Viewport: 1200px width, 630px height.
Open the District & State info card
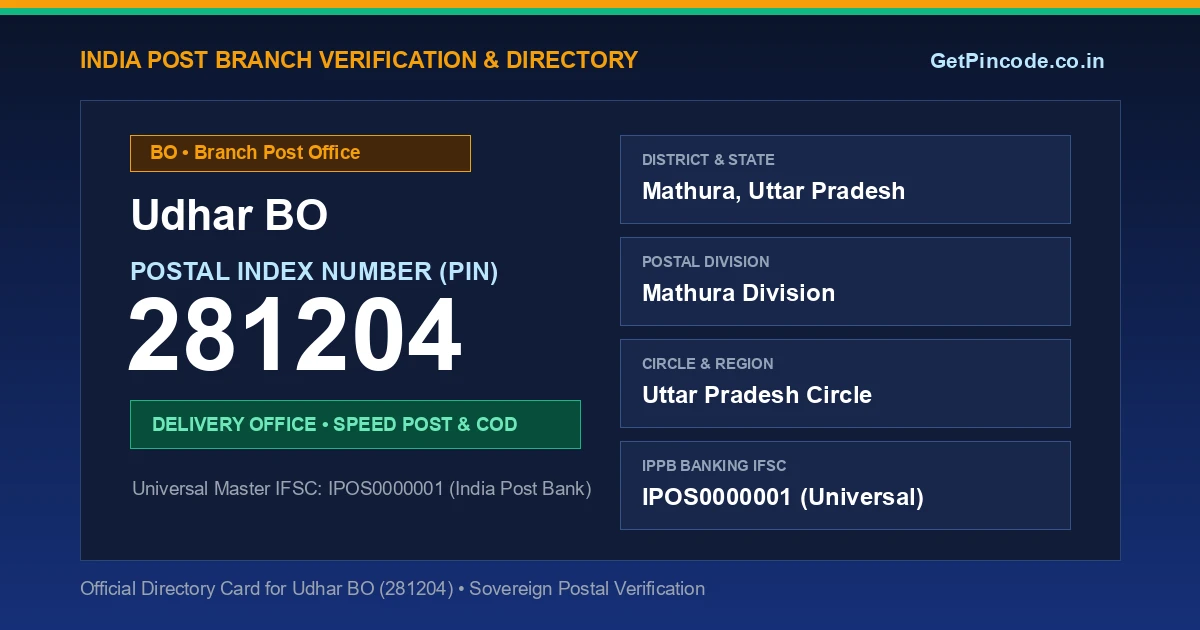click(x=845, y=179)
